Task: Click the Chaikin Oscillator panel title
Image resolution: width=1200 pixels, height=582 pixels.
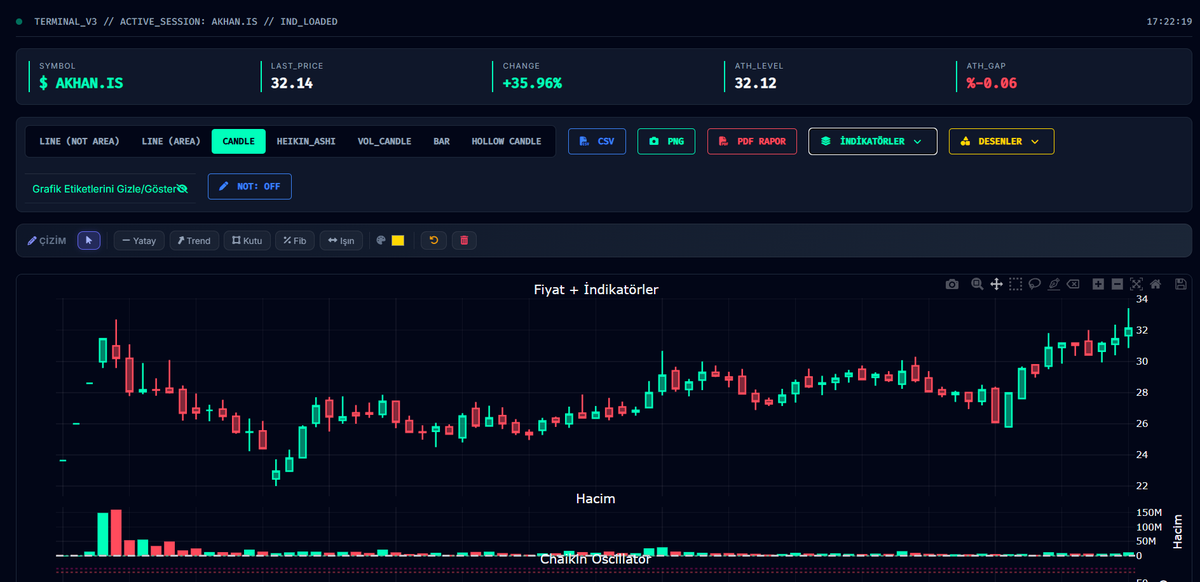Action: click(x=596, y=559)
